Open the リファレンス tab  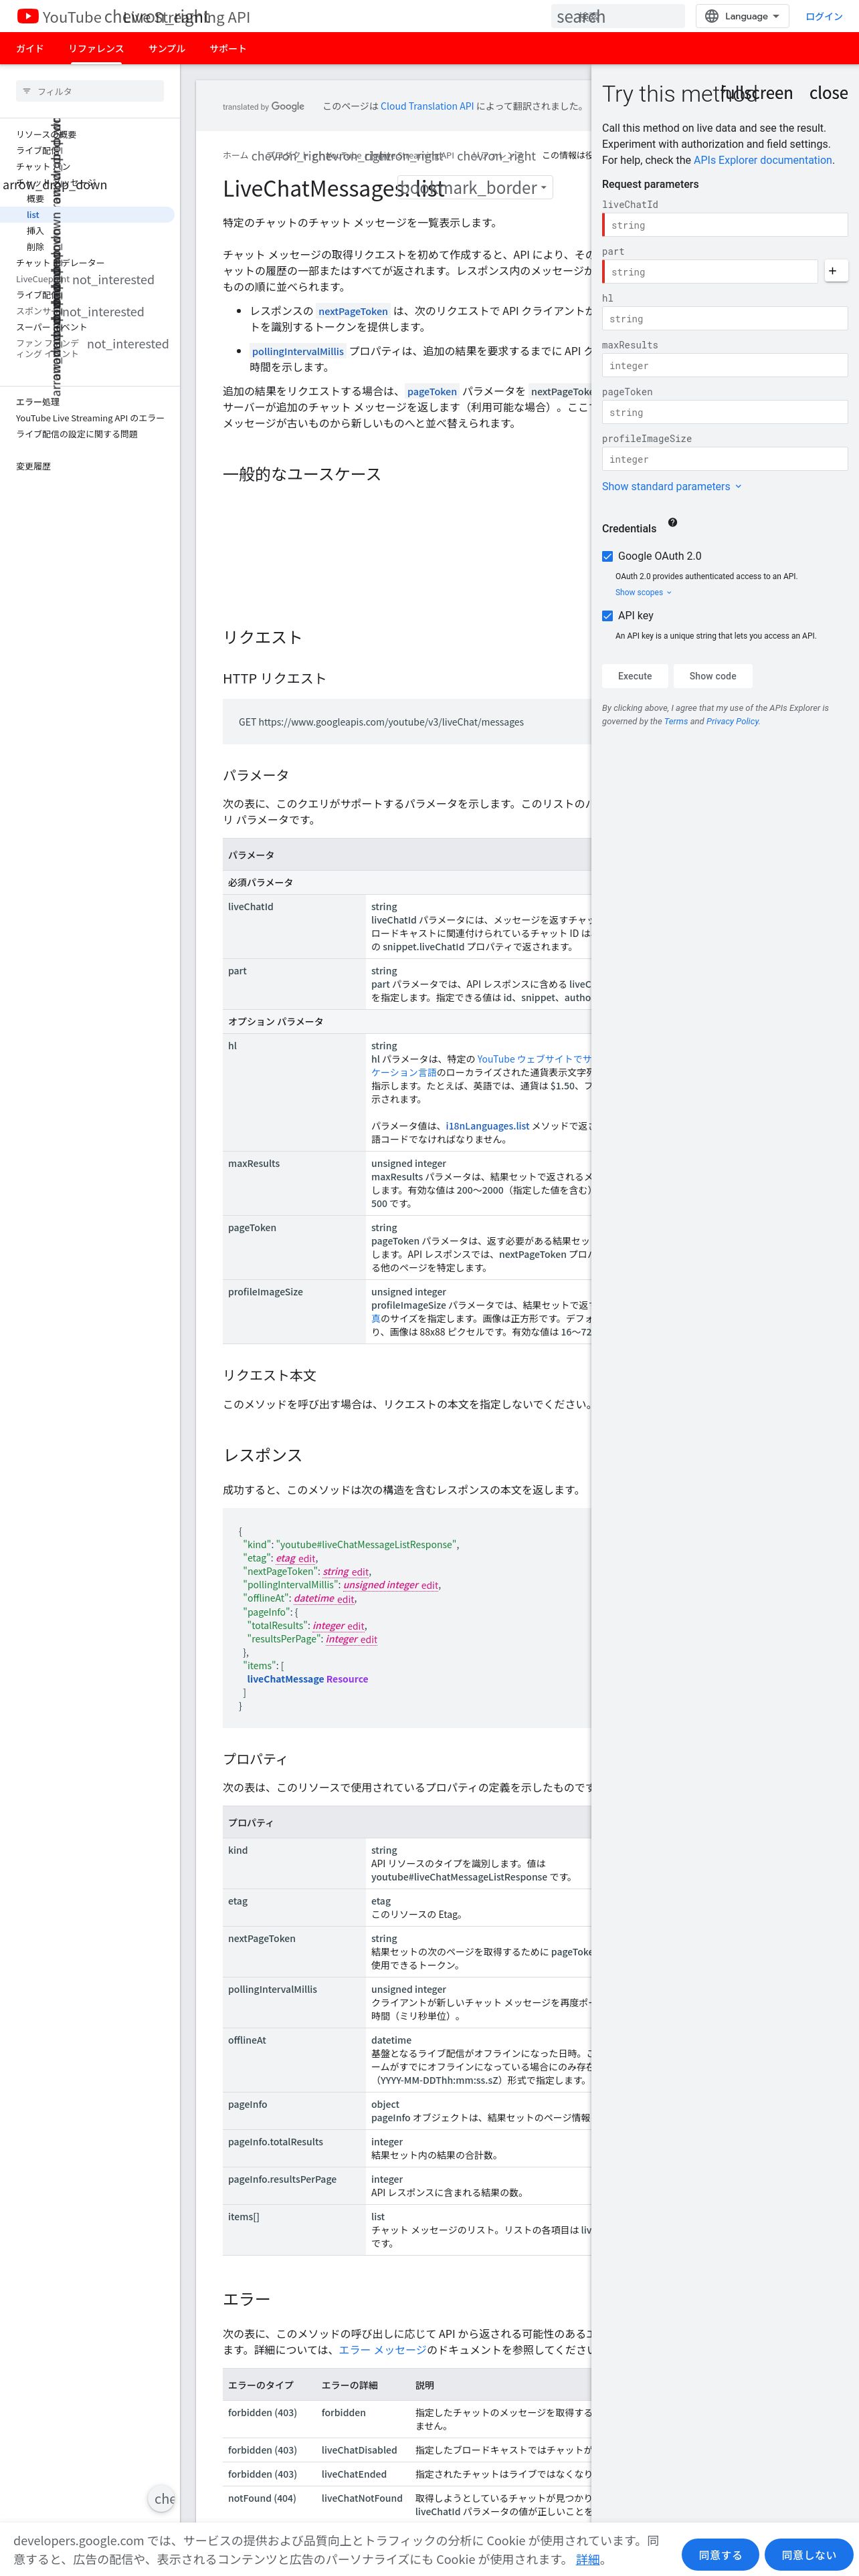point(96,48)
